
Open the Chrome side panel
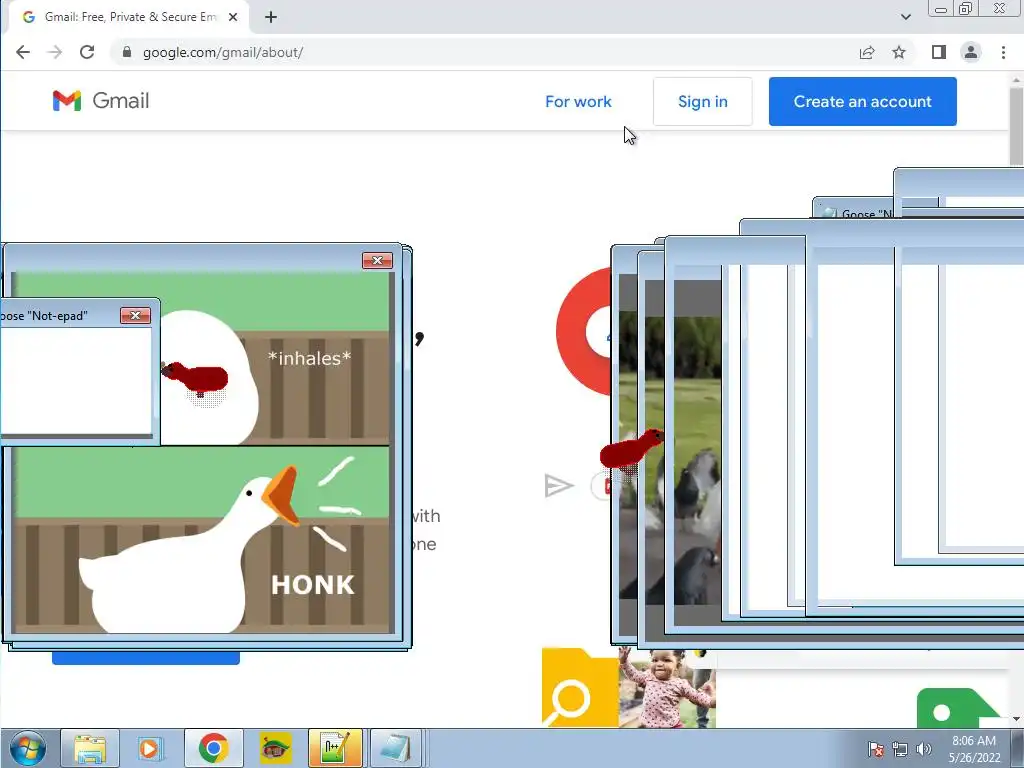938,52
